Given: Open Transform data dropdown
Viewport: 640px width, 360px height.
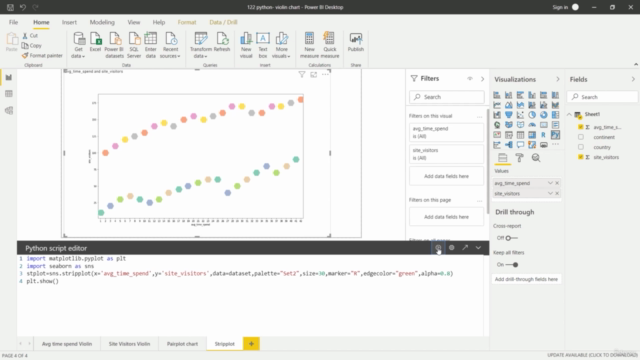Looking at the screenshot, I should point(200,45).
